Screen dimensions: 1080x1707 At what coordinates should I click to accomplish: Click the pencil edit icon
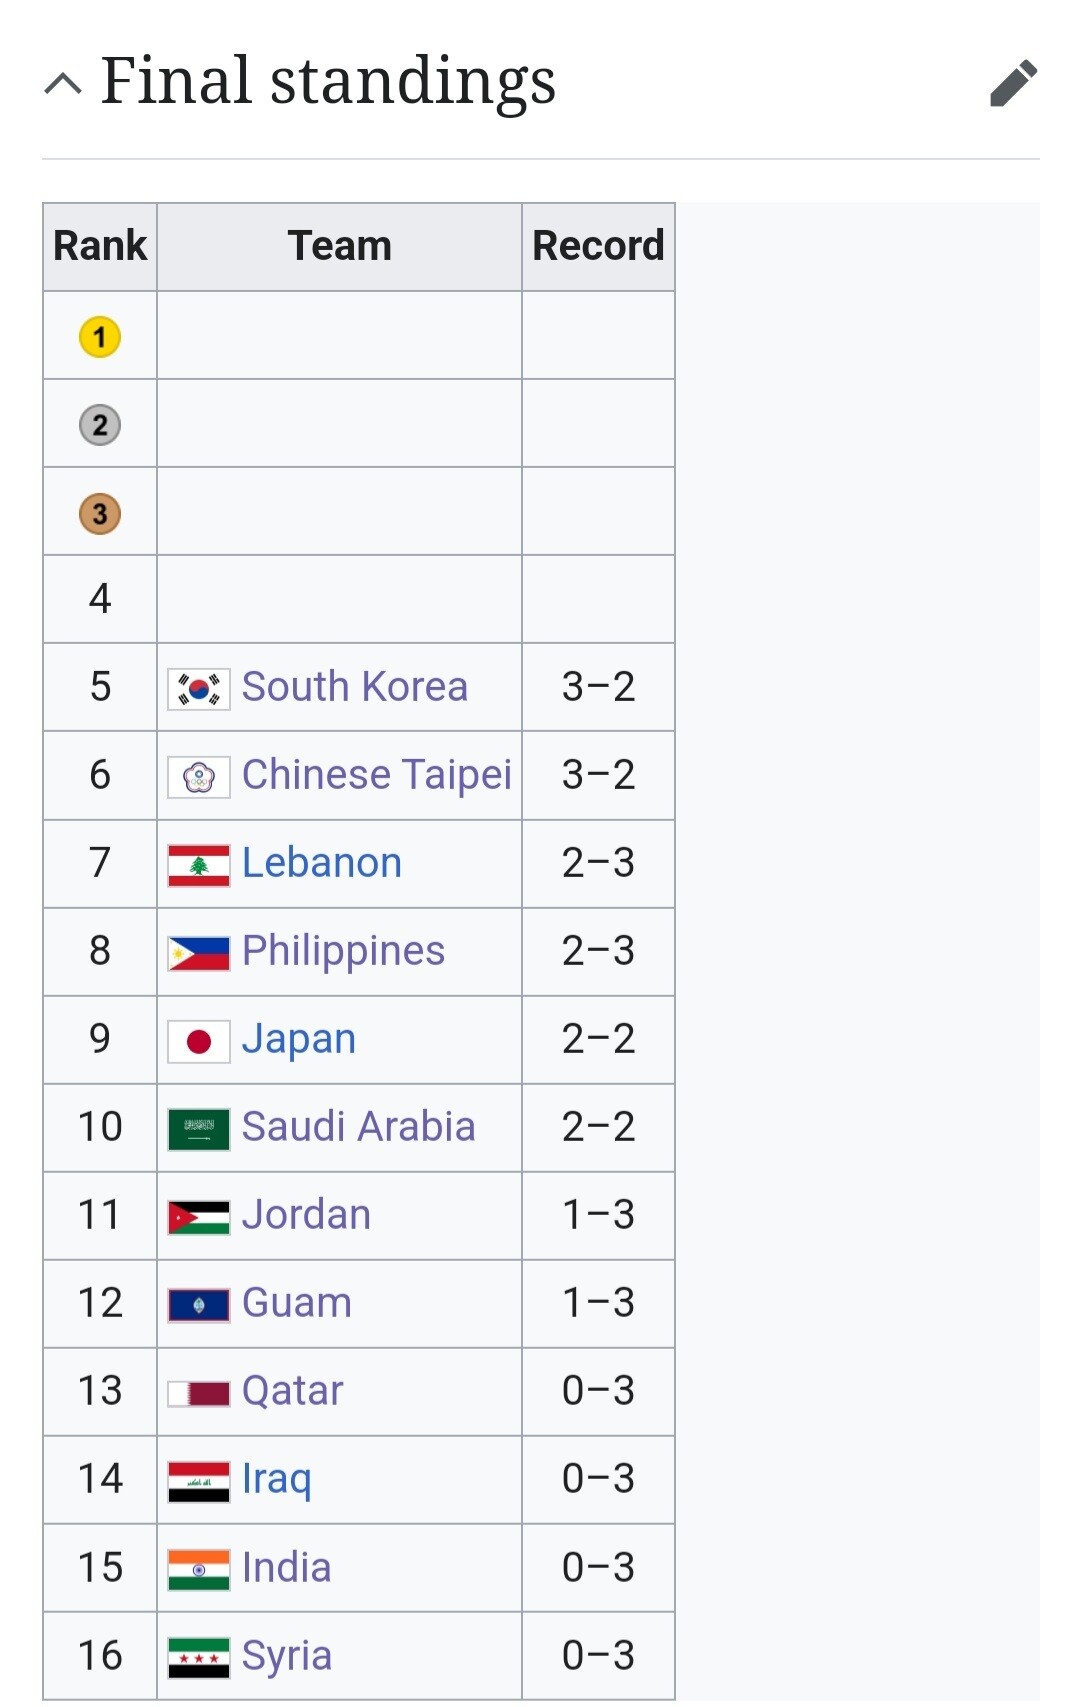coord(1013,83)
